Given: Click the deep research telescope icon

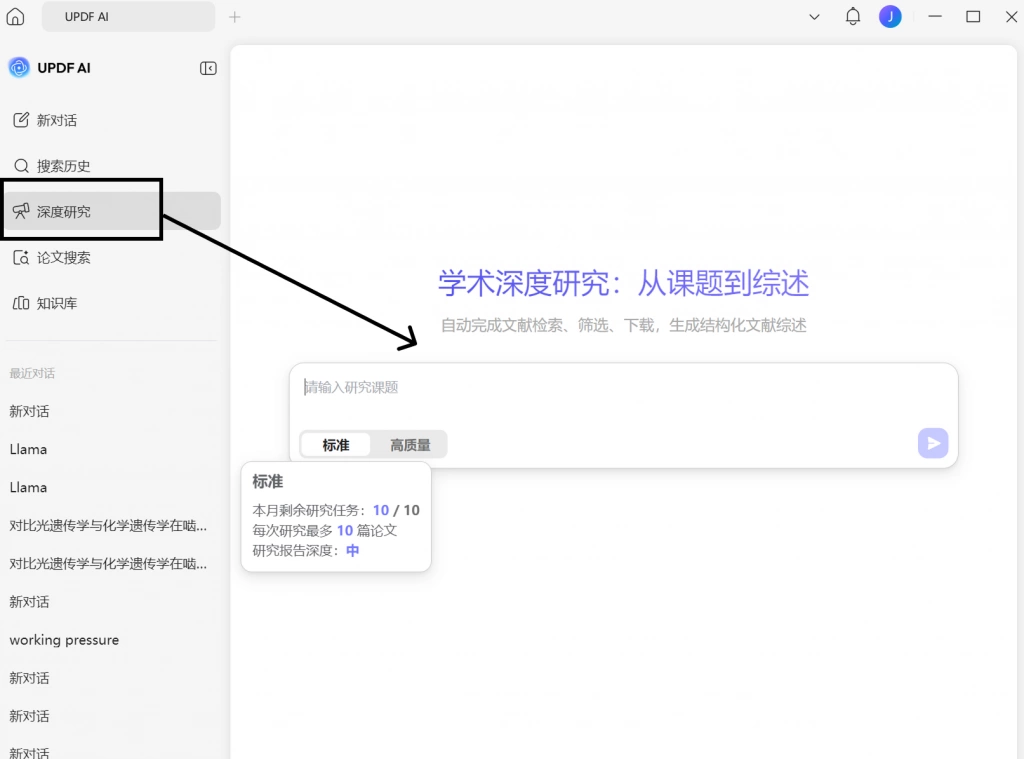Looking at the screenshot, I should click(x=21, y=211).
